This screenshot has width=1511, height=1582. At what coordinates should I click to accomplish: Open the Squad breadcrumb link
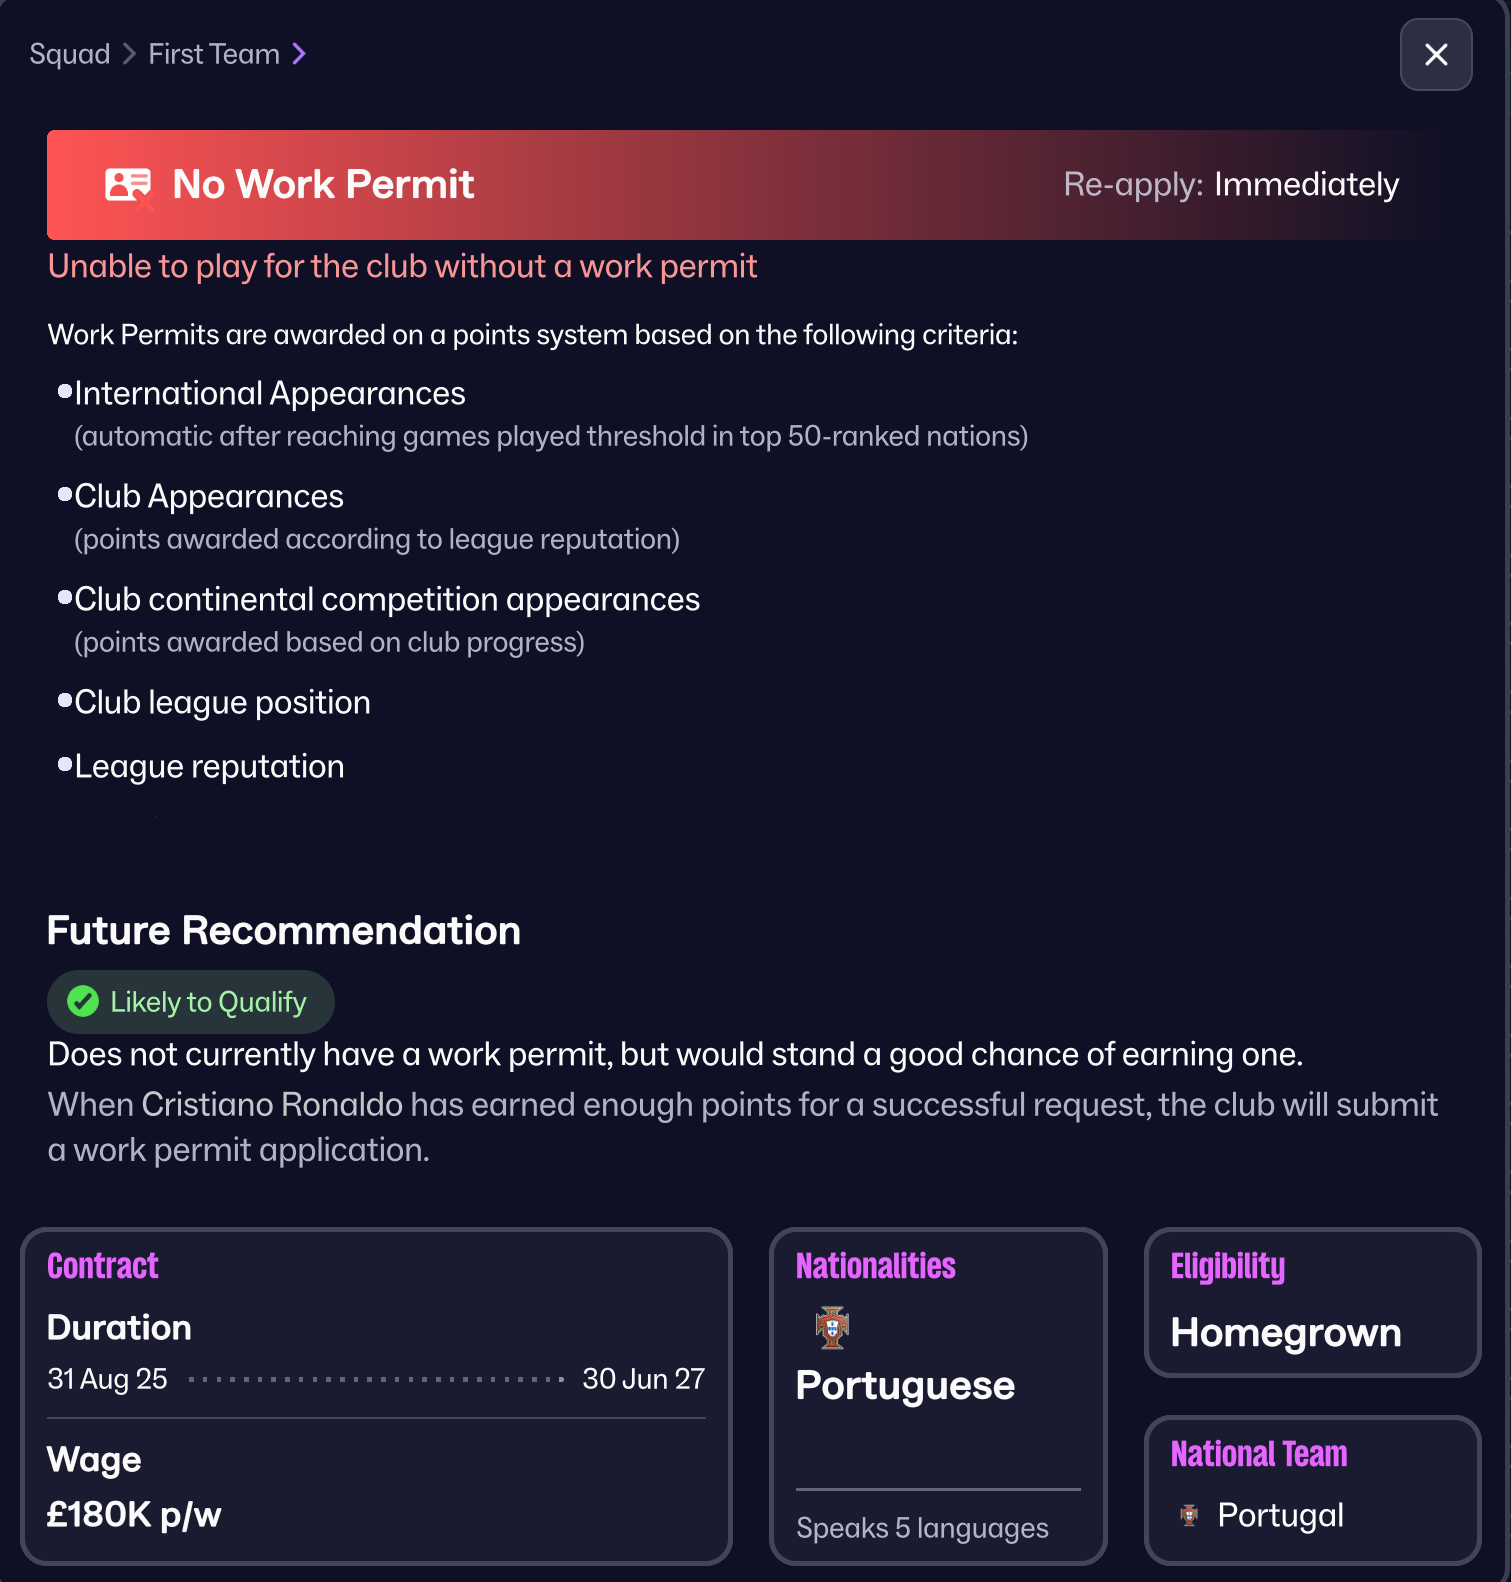coord(70,54)
